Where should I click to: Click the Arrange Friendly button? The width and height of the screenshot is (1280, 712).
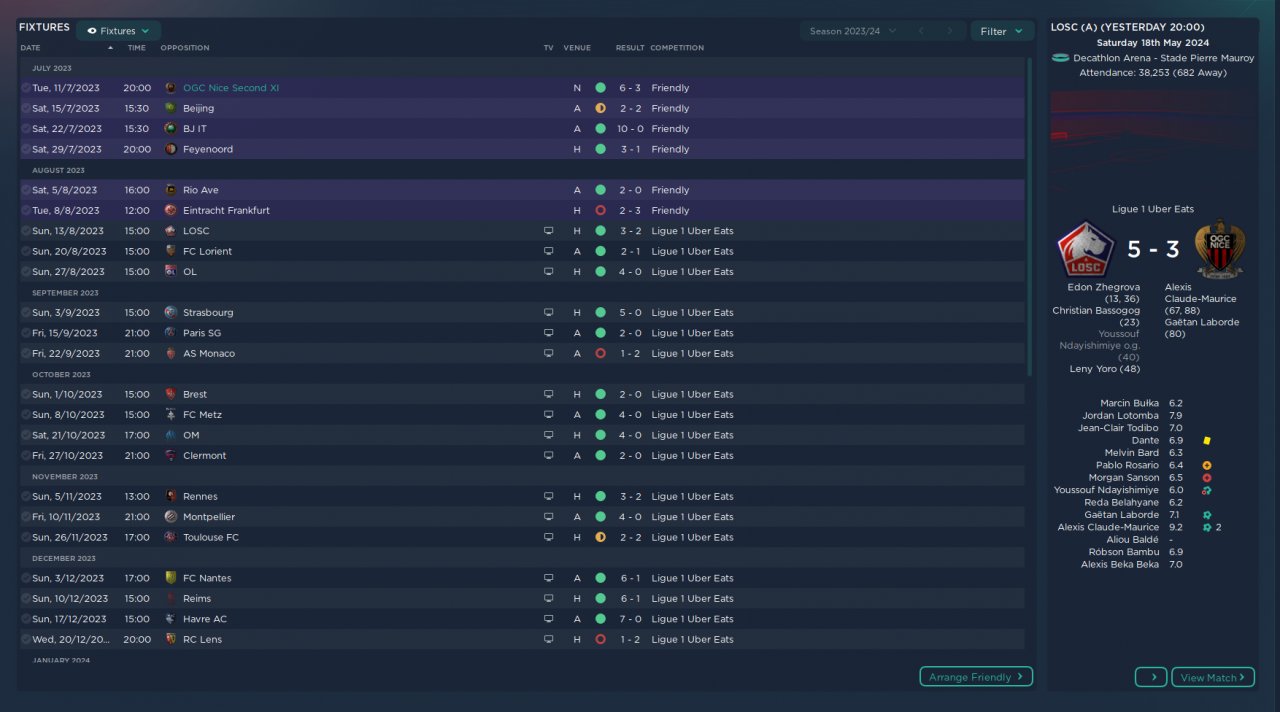(x=976, y=677)
